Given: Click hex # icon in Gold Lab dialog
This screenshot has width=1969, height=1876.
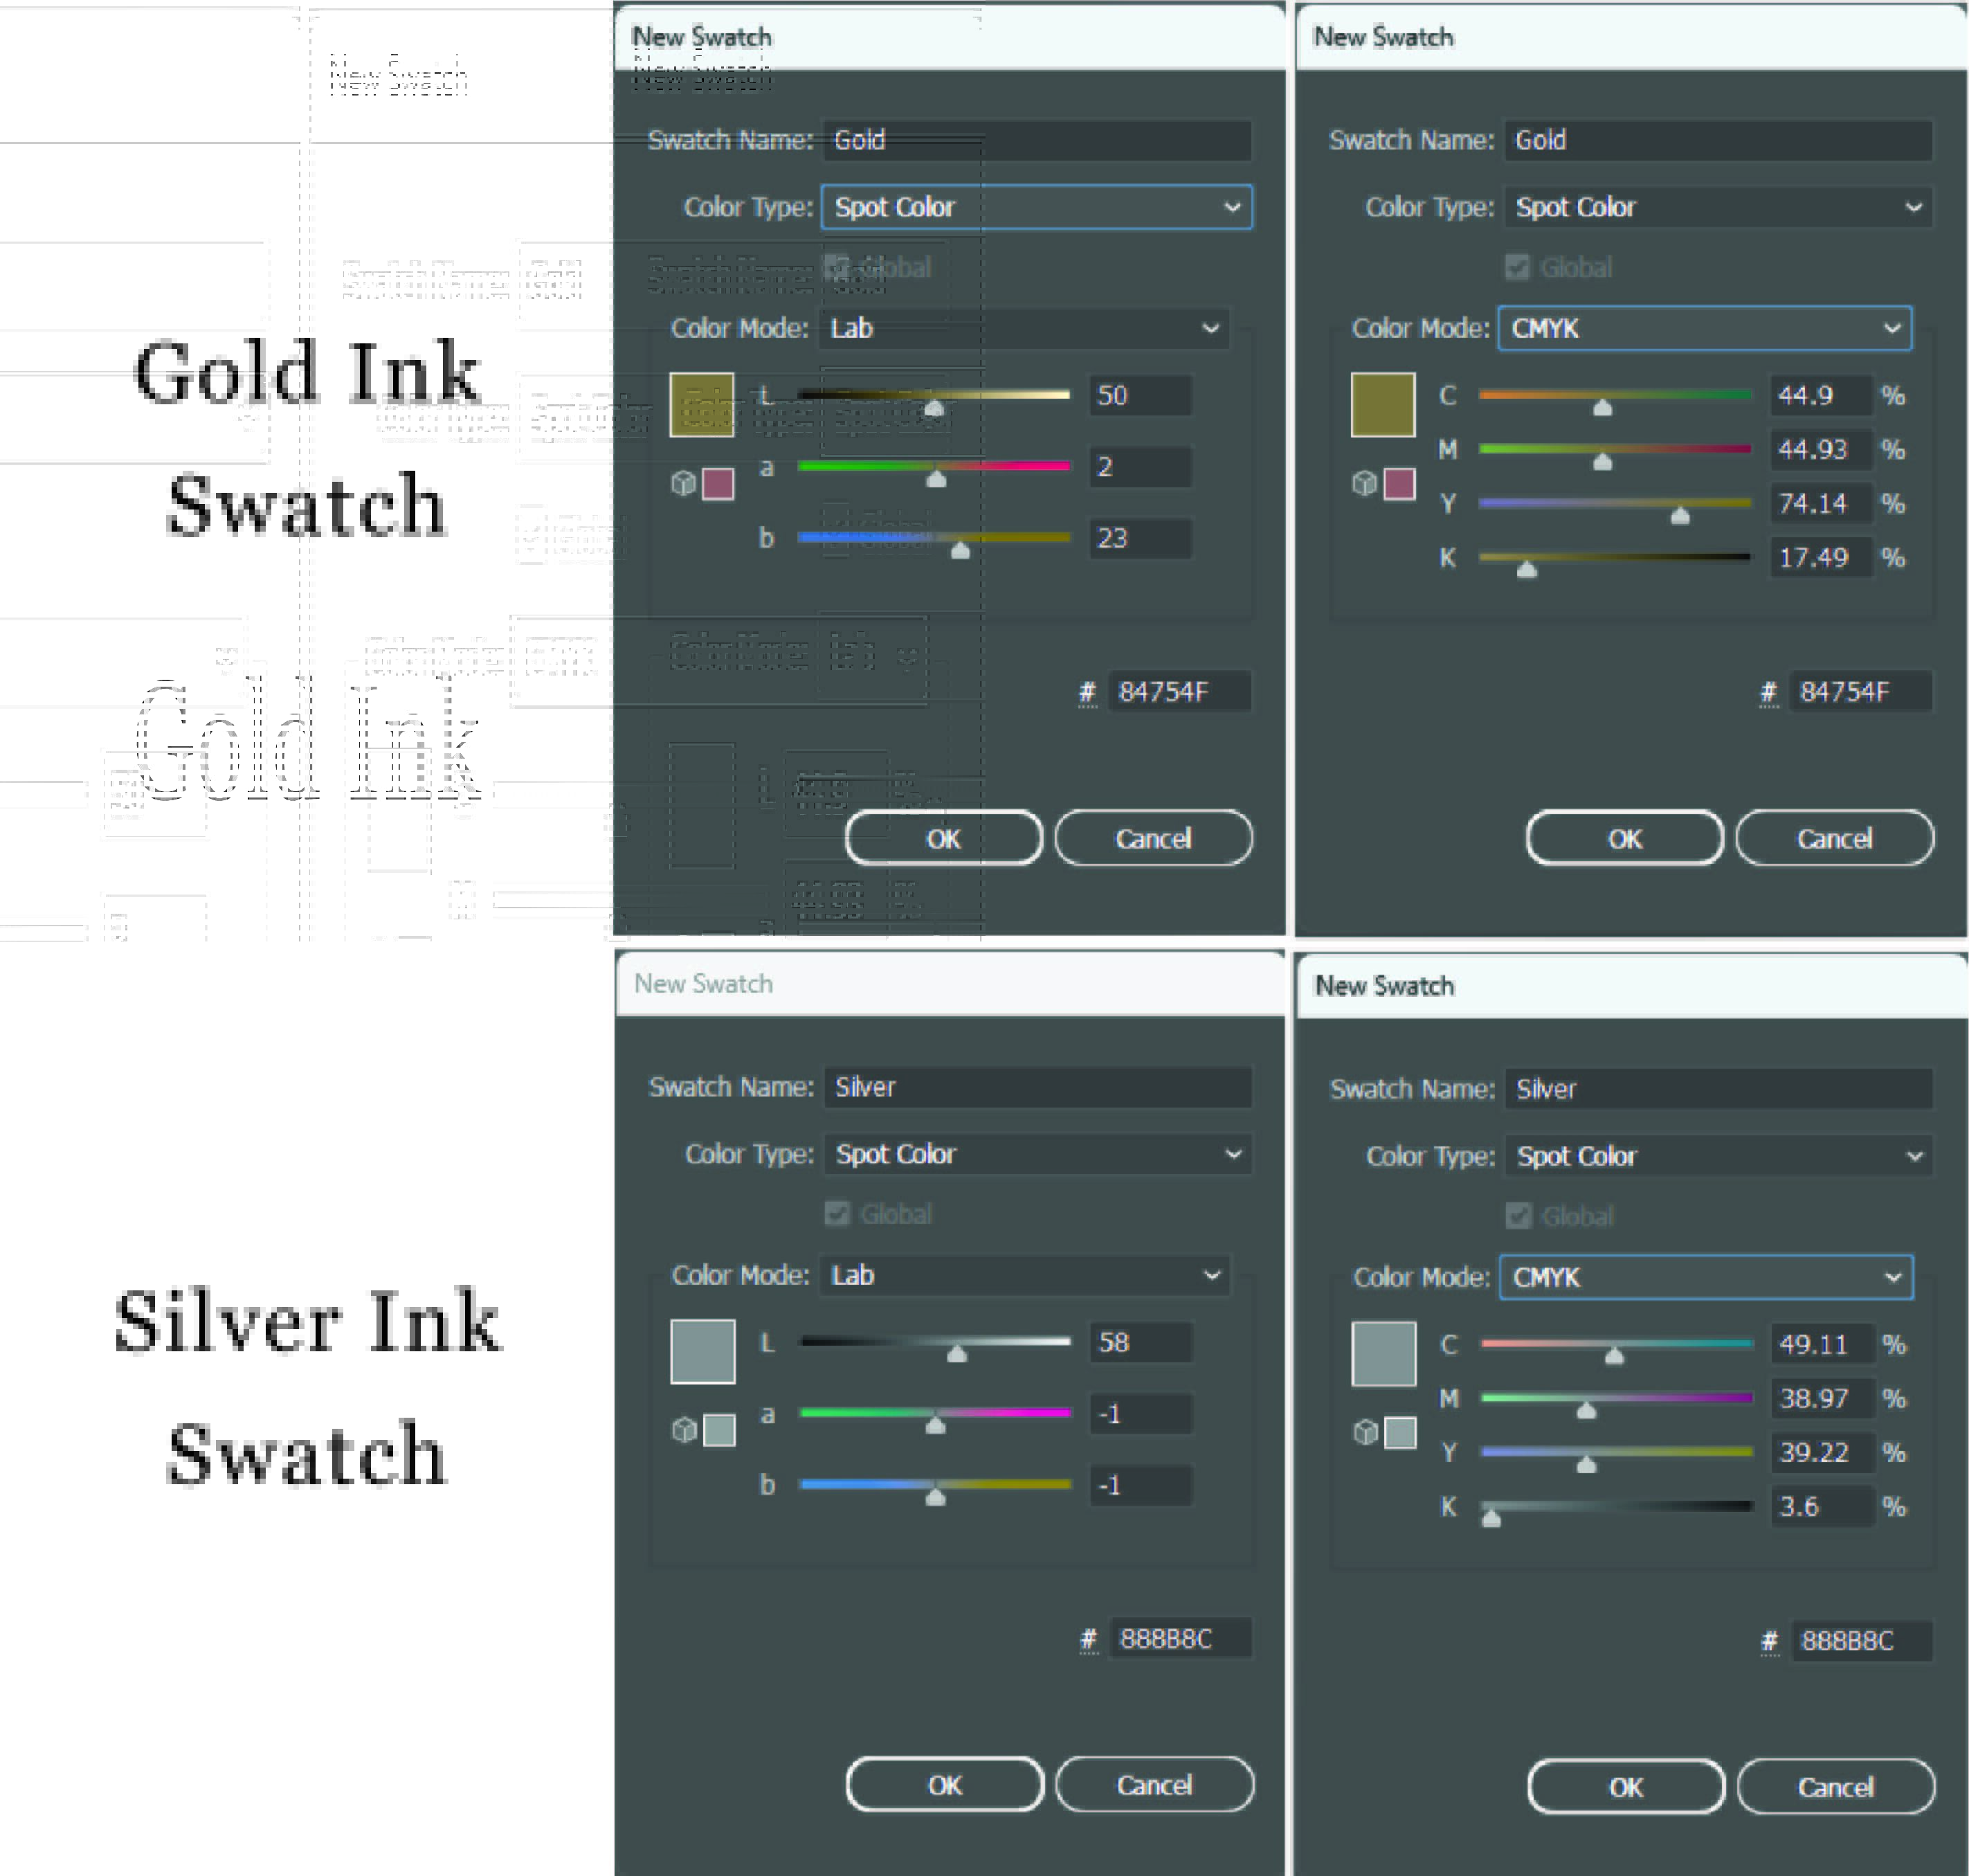Looking at the screenshot, I should click(x=1088, y=692).
